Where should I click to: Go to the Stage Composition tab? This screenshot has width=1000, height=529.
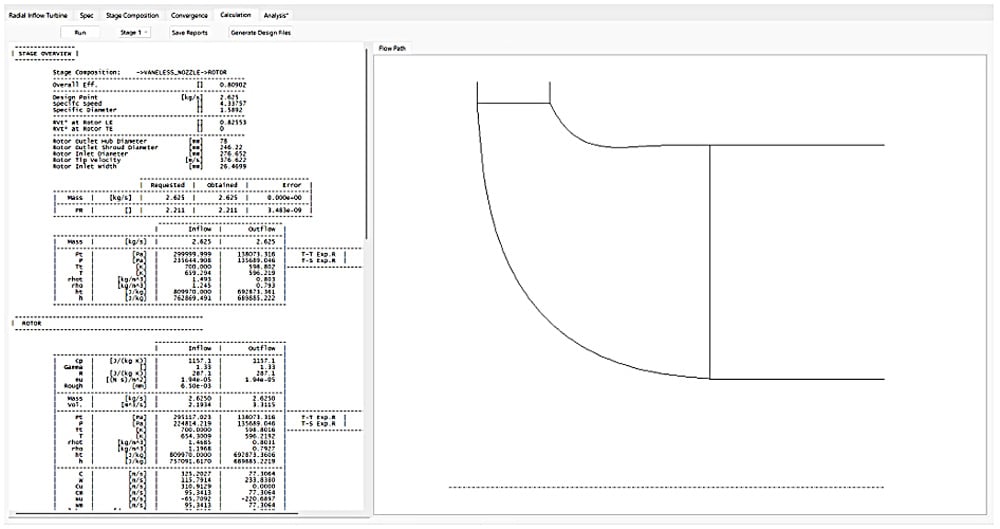pos(132,15)
